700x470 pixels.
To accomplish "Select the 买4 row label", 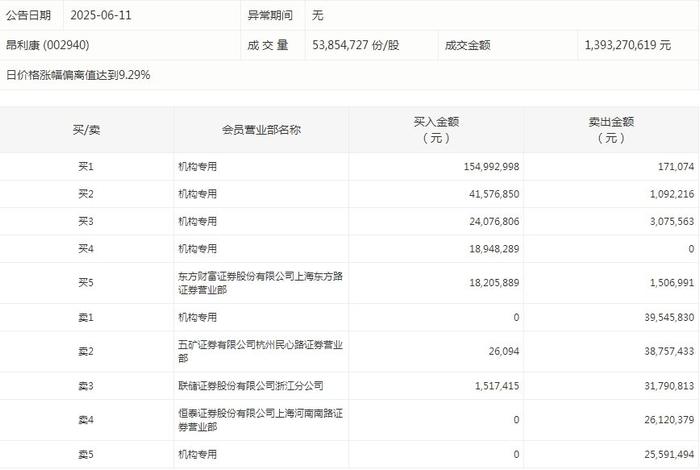I will (x=86, y=248).
